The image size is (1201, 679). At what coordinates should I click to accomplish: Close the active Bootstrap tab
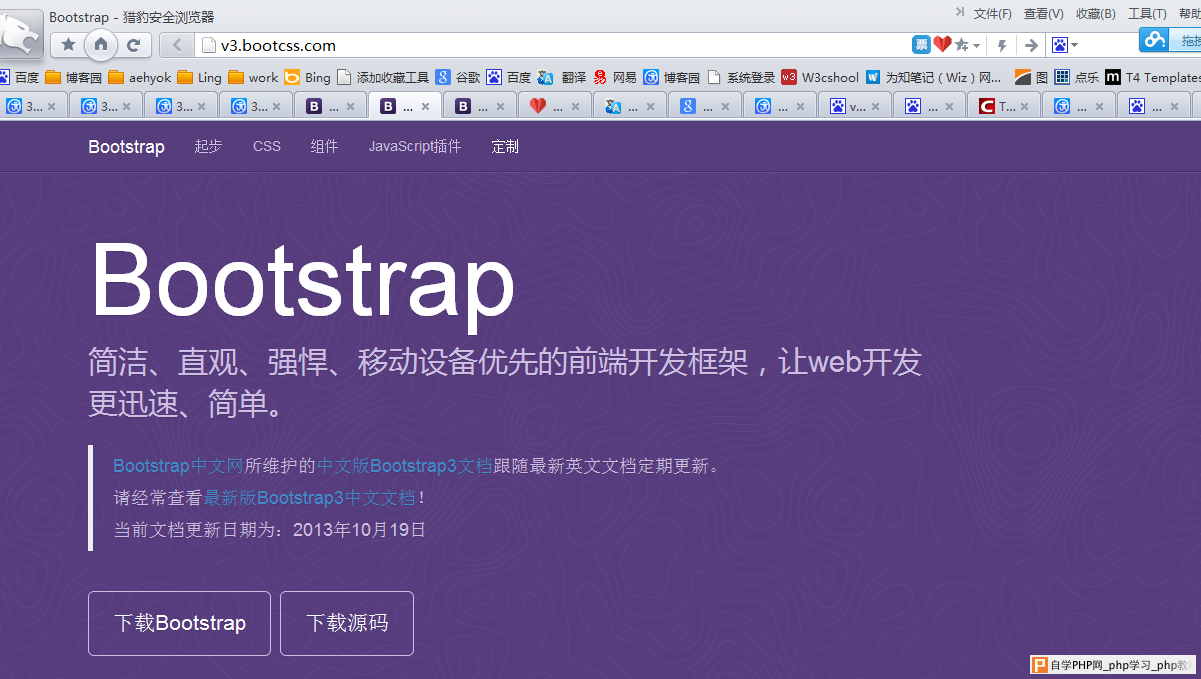coord(425,106)
